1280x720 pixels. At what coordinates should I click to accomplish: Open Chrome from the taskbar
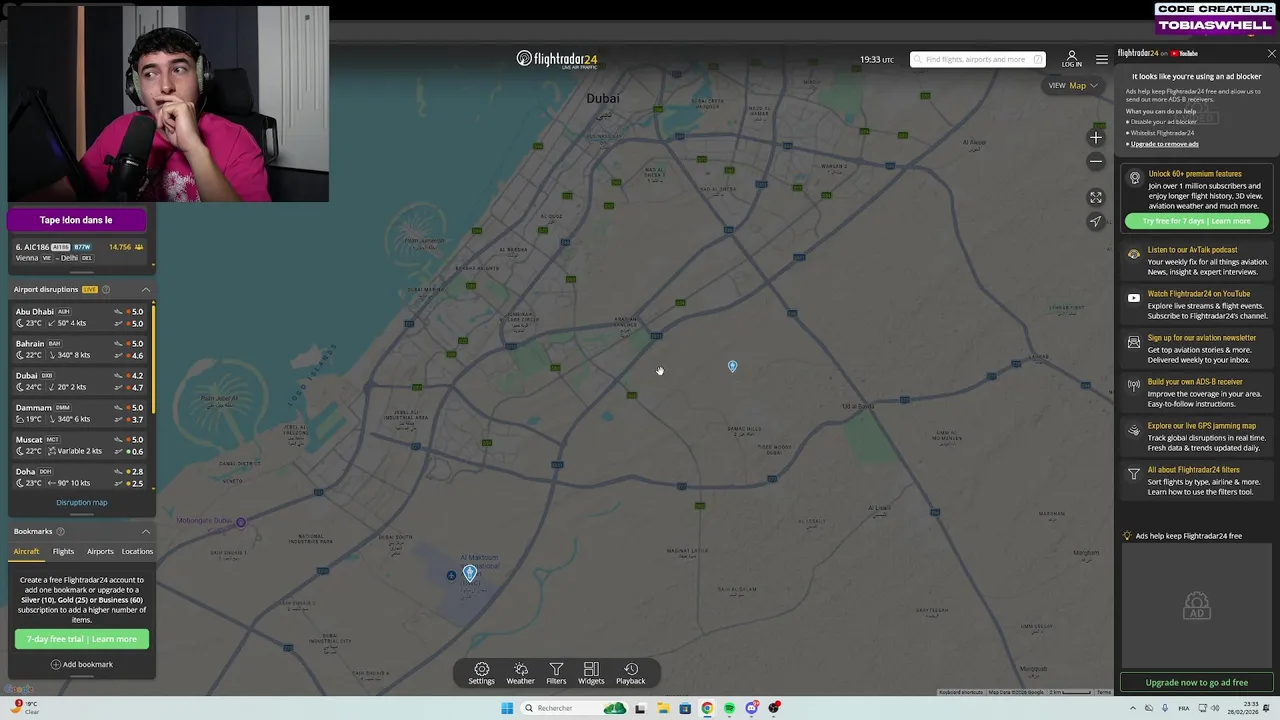(707, 708)
